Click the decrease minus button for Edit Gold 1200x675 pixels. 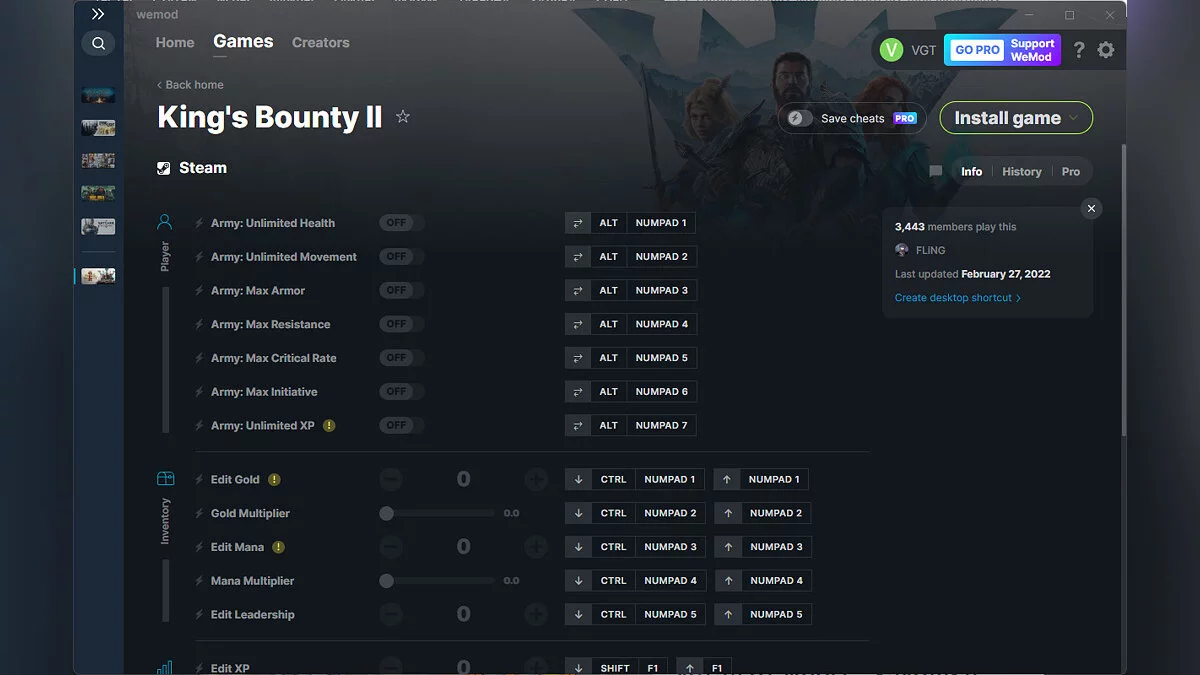click(391, 480)
